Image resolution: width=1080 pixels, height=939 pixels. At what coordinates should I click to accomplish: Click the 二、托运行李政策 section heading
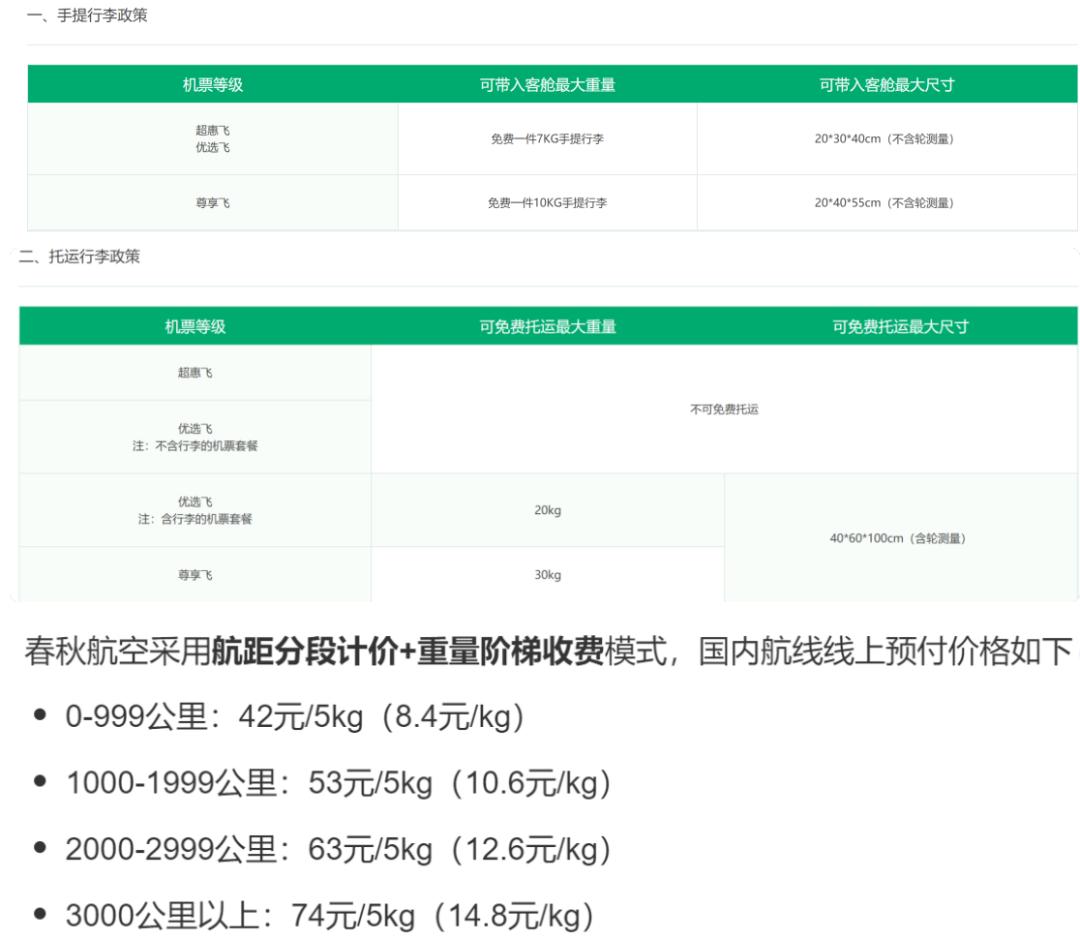79,256
